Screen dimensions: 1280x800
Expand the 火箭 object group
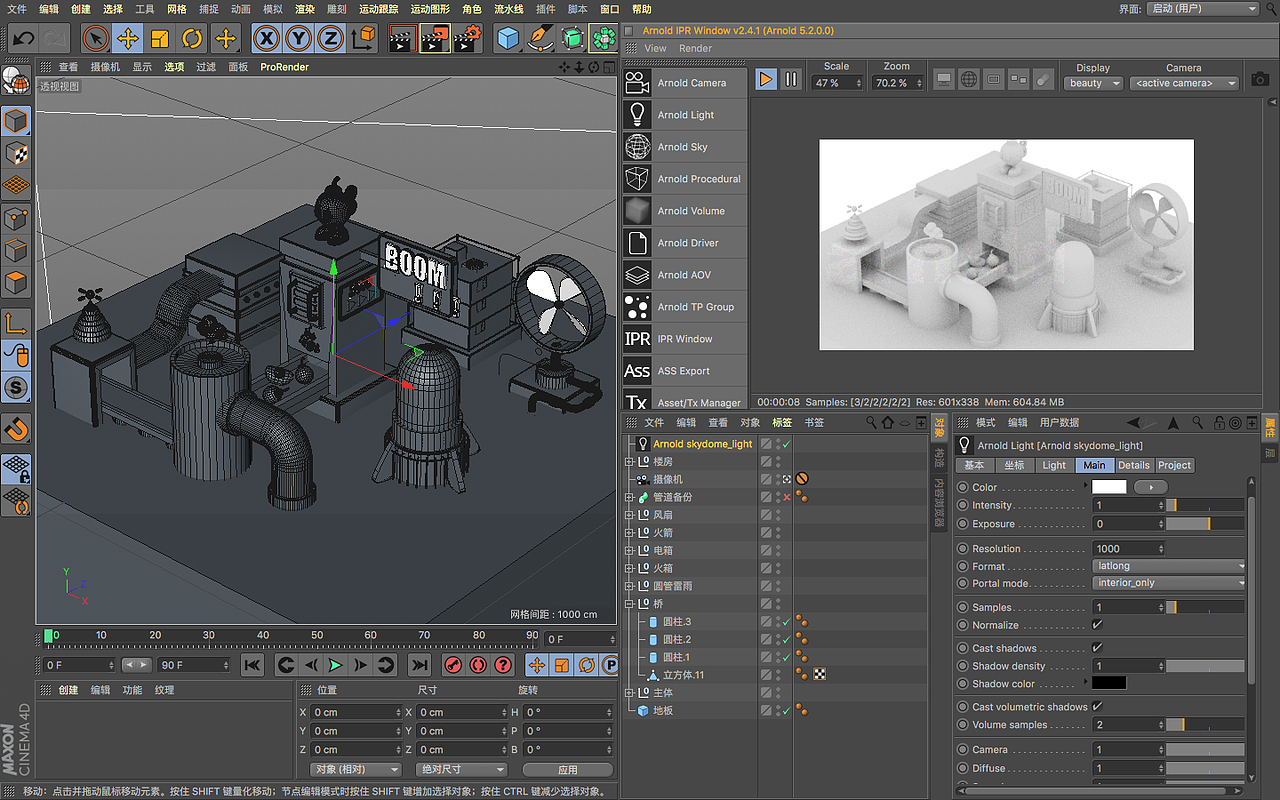[629, 533]
